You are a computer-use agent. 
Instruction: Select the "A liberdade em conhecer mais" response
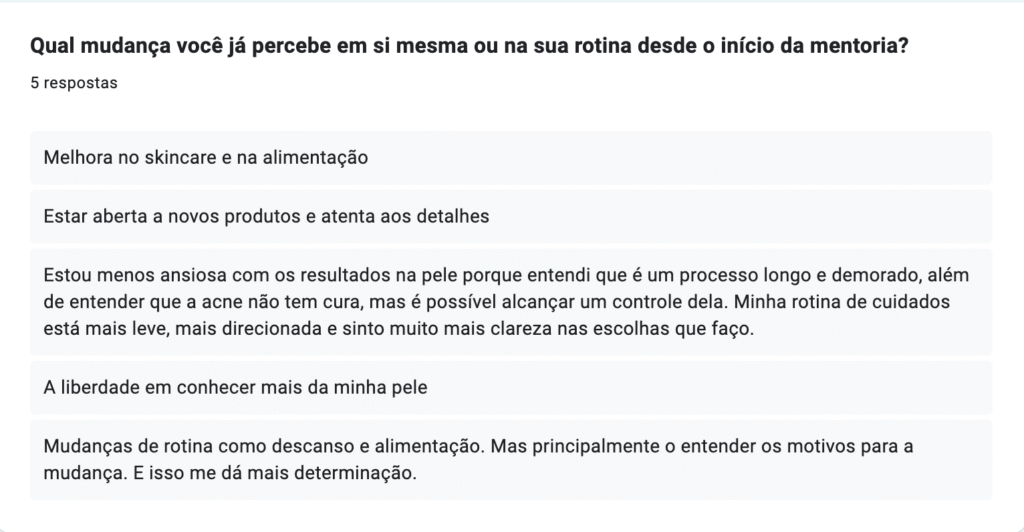[236, 387]
